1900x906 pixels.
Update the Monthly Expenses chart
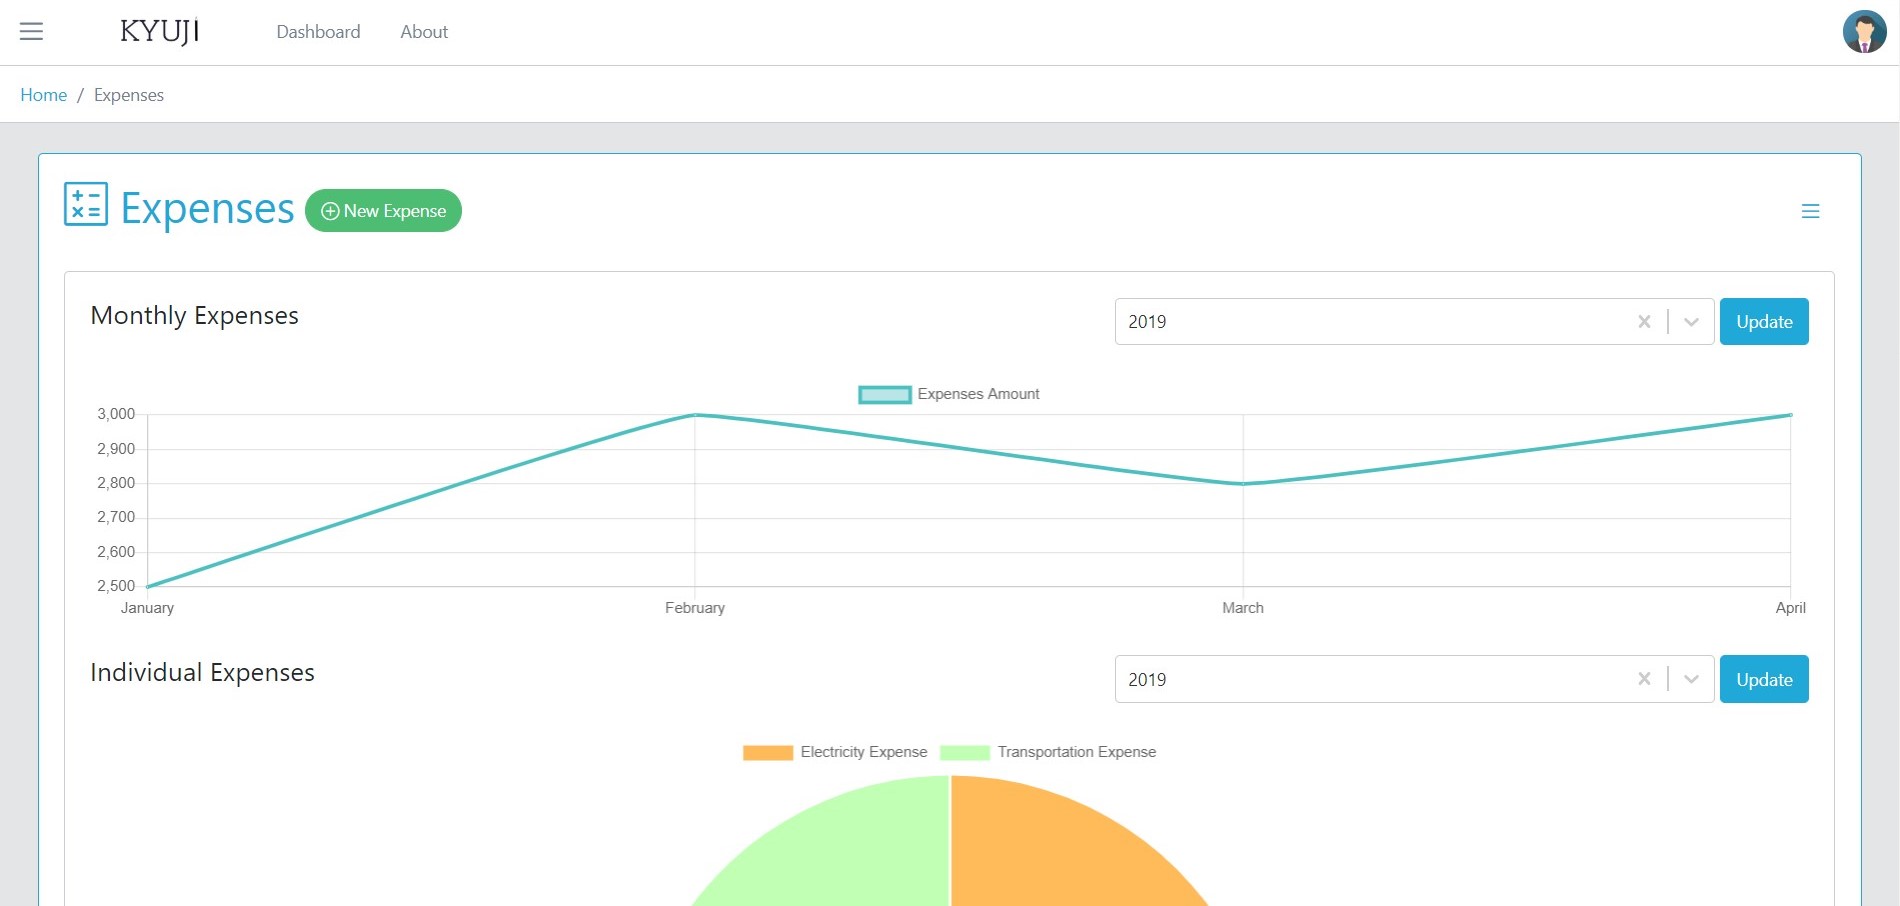pos(1764,322)
